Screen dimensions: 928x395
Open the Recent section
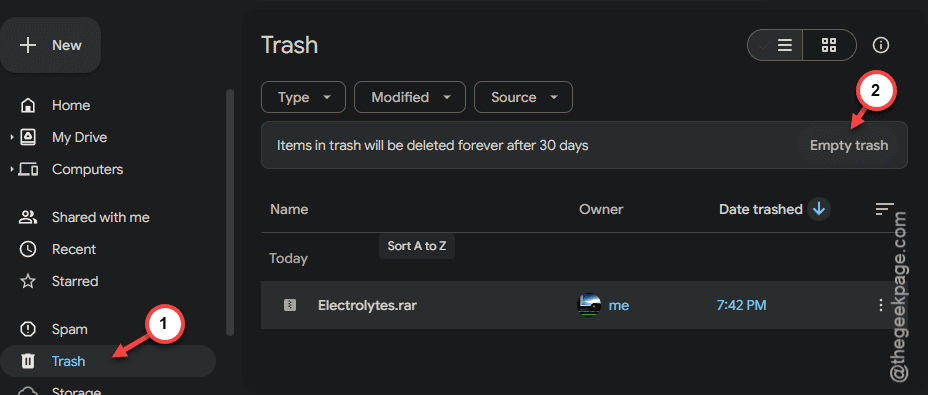tap(73, 249)
